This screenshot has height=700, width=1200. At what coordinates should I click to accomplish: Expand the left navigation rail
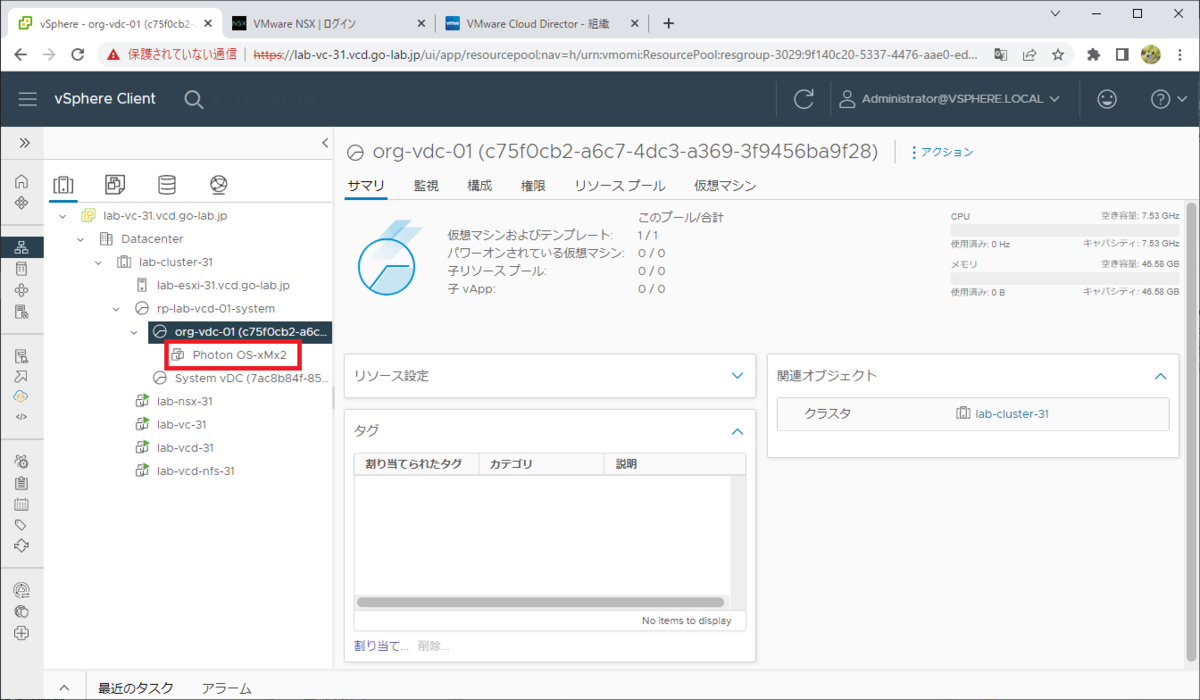point(24,143)
